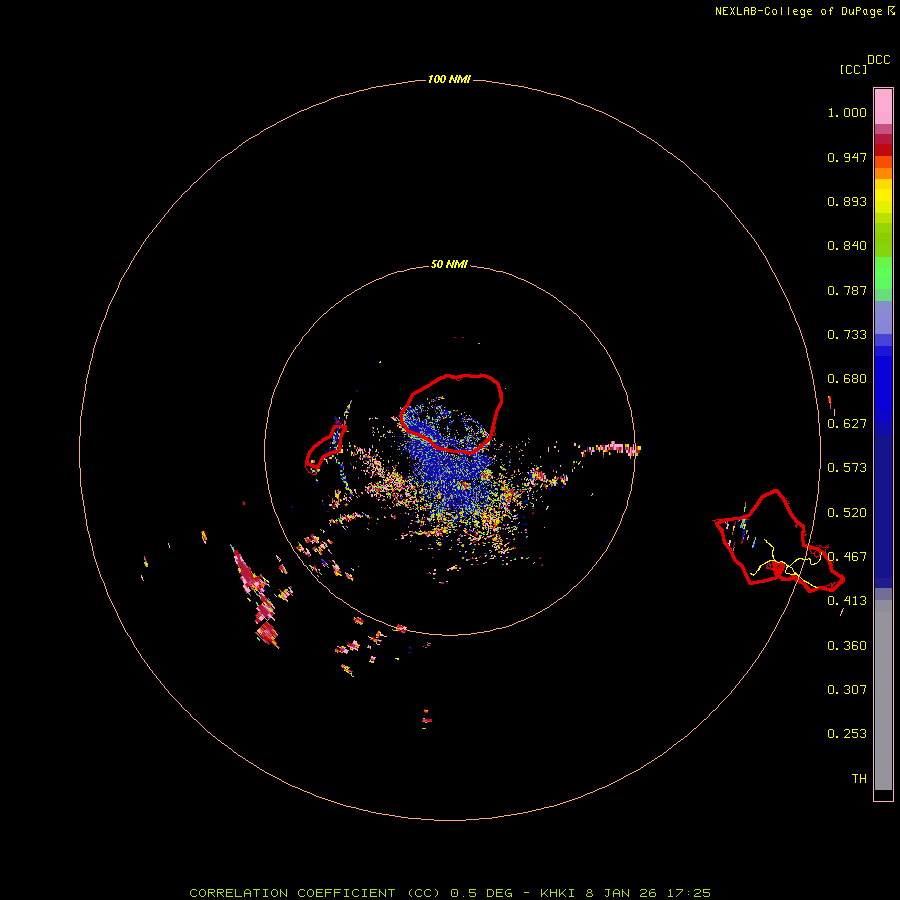The width and height of the screenshot is (900, 900).
Task: Click the 0.413 color scale value
Action: 847,601
